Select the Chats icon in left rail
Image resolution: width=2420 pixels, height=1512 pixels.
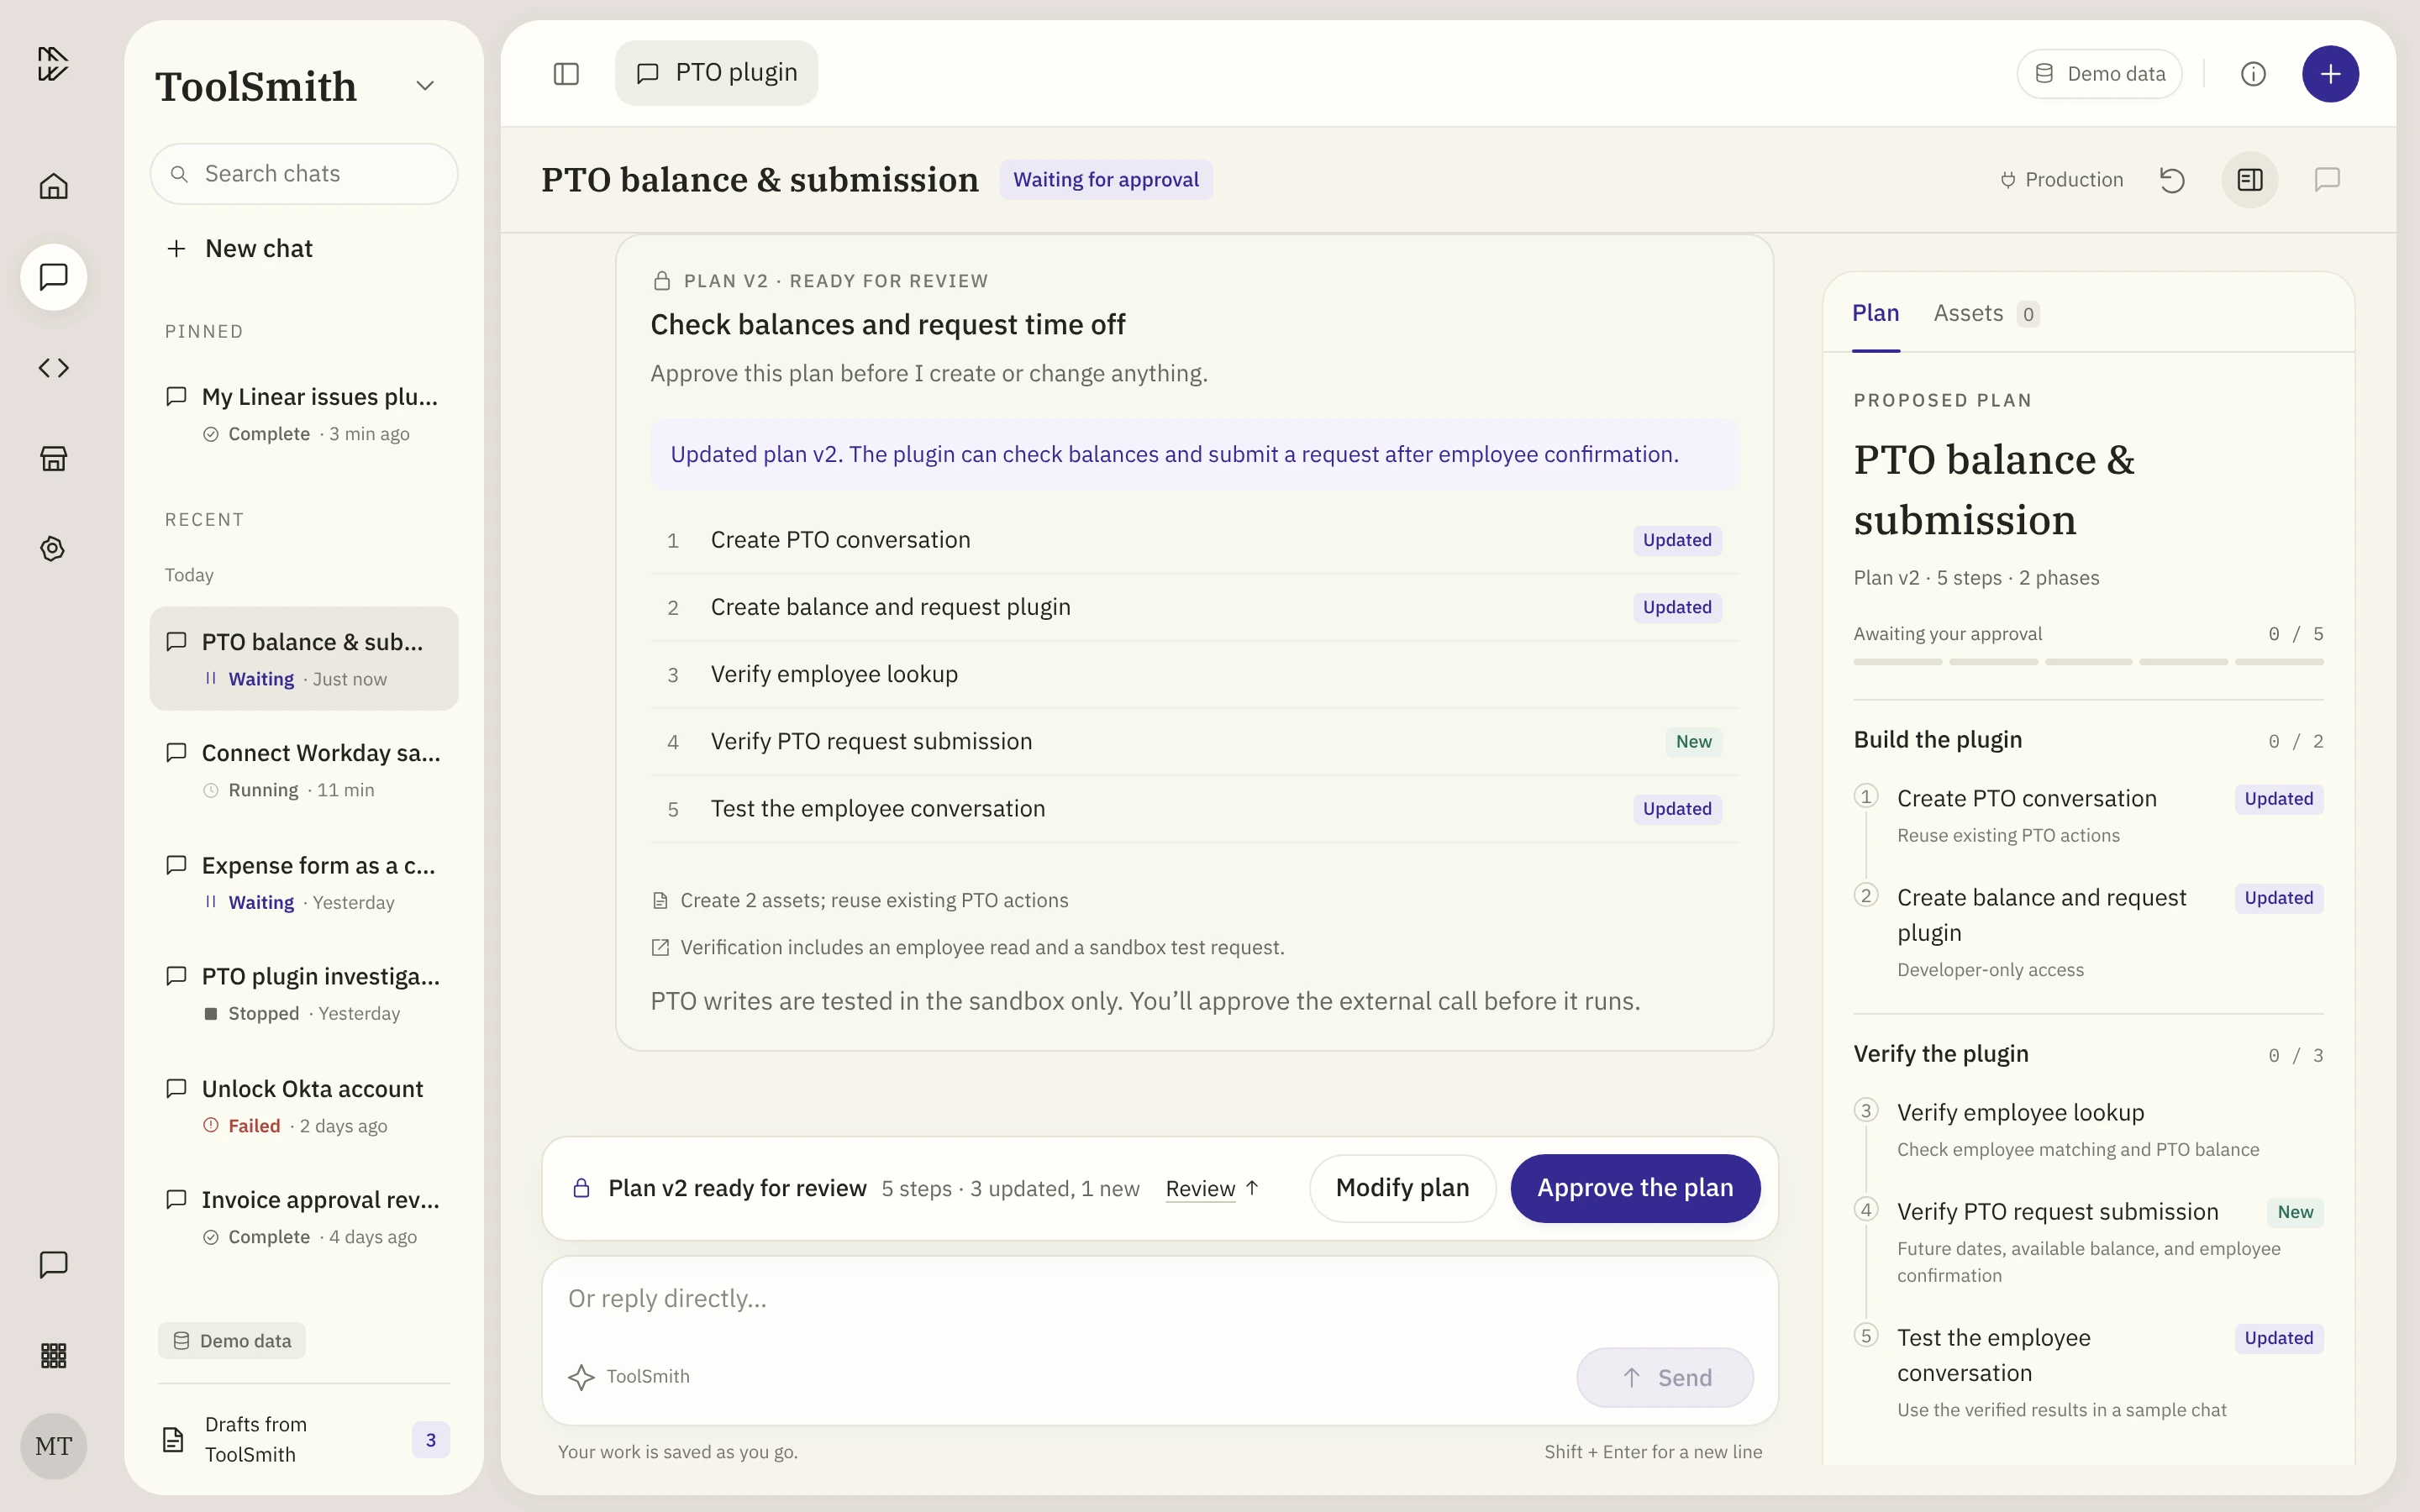[53, 277]
